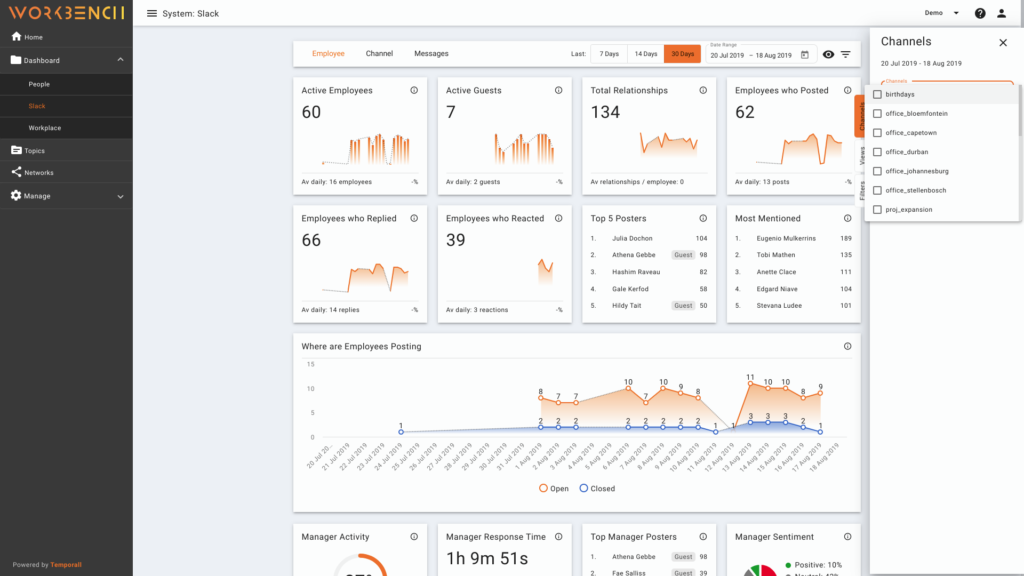
Task: Click Tobi Mathen in Most Mentioned
Action: coord(776,255)
